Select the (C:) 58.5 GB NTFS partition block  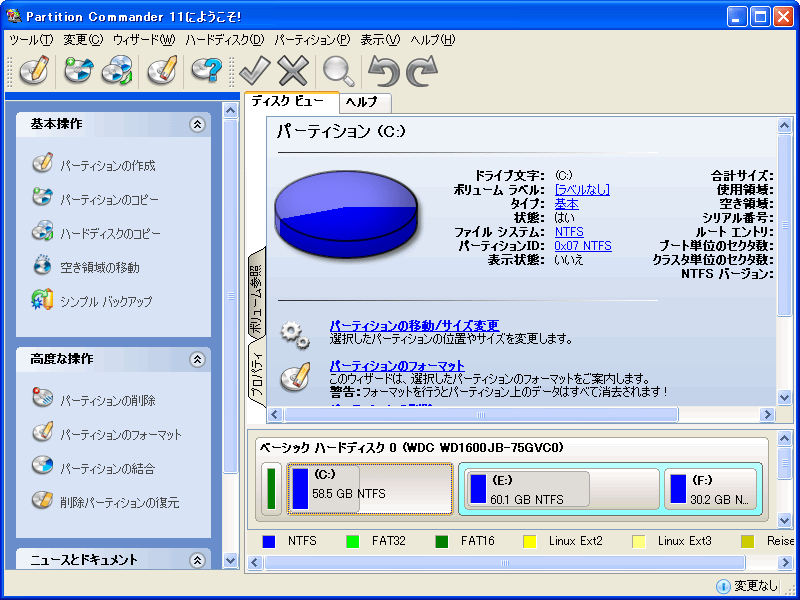tap(370, 489)
